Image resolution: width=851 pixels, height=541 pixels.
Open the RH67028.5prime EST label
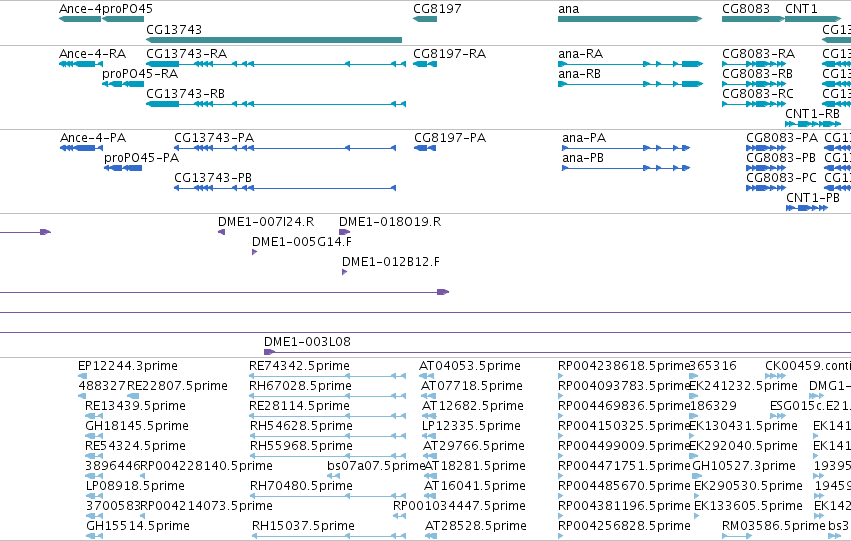(x=300, y=386)
